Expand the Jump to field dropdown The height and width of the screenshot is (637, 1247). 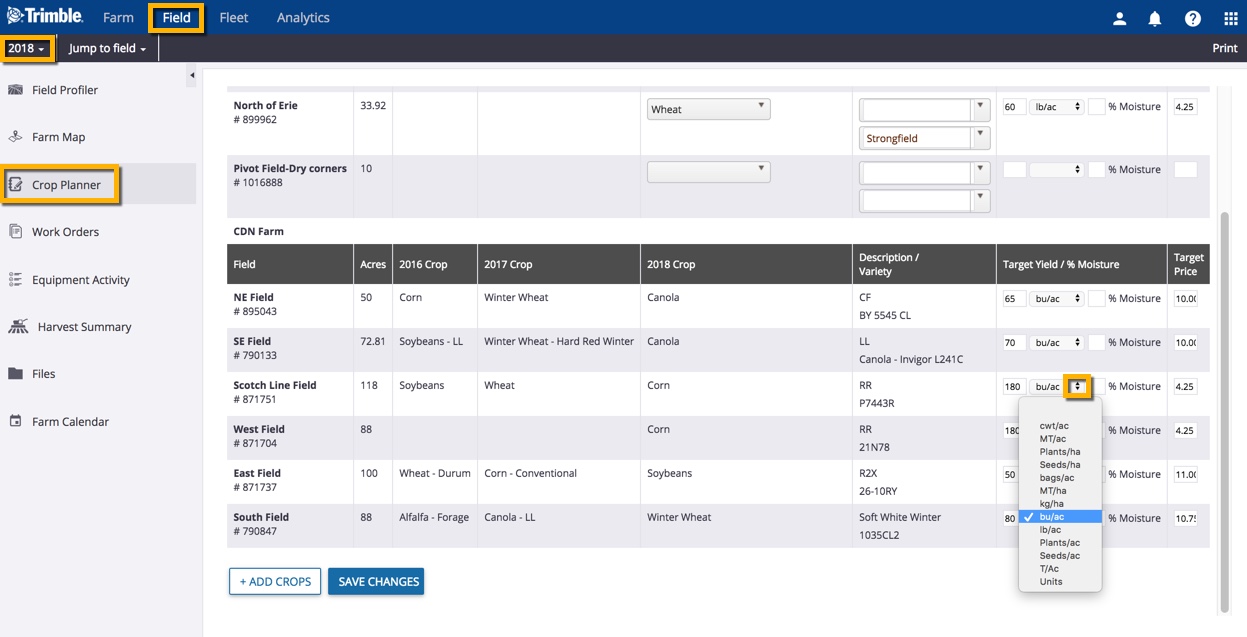[107, 49]
